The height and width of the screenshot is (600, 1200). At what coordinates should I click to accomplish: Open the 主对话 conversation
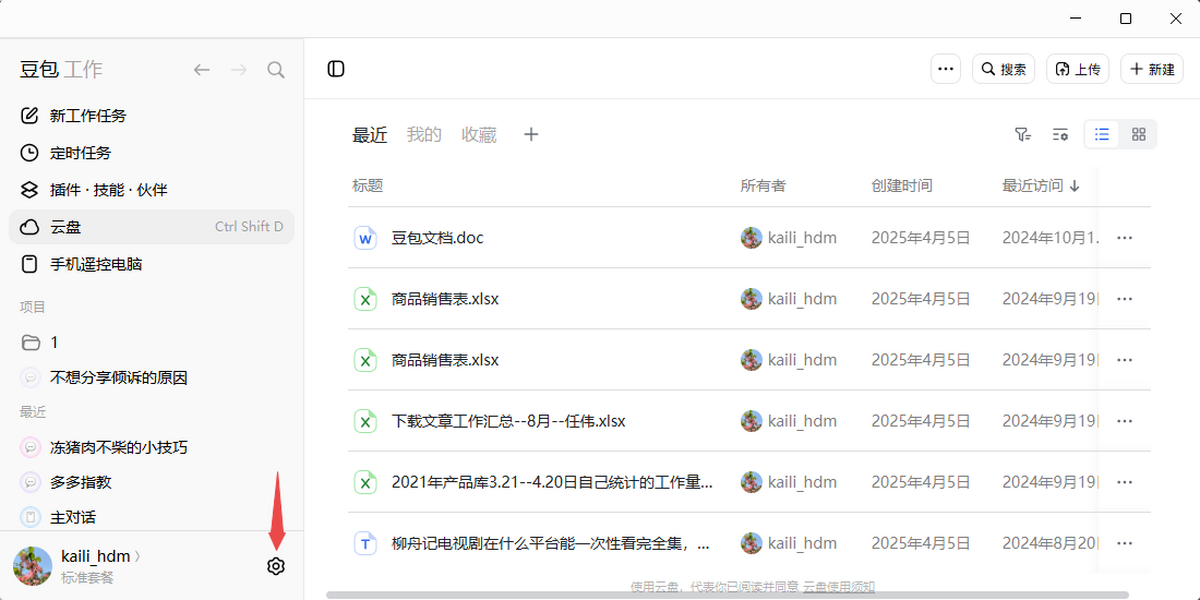(x=152, y=517)
